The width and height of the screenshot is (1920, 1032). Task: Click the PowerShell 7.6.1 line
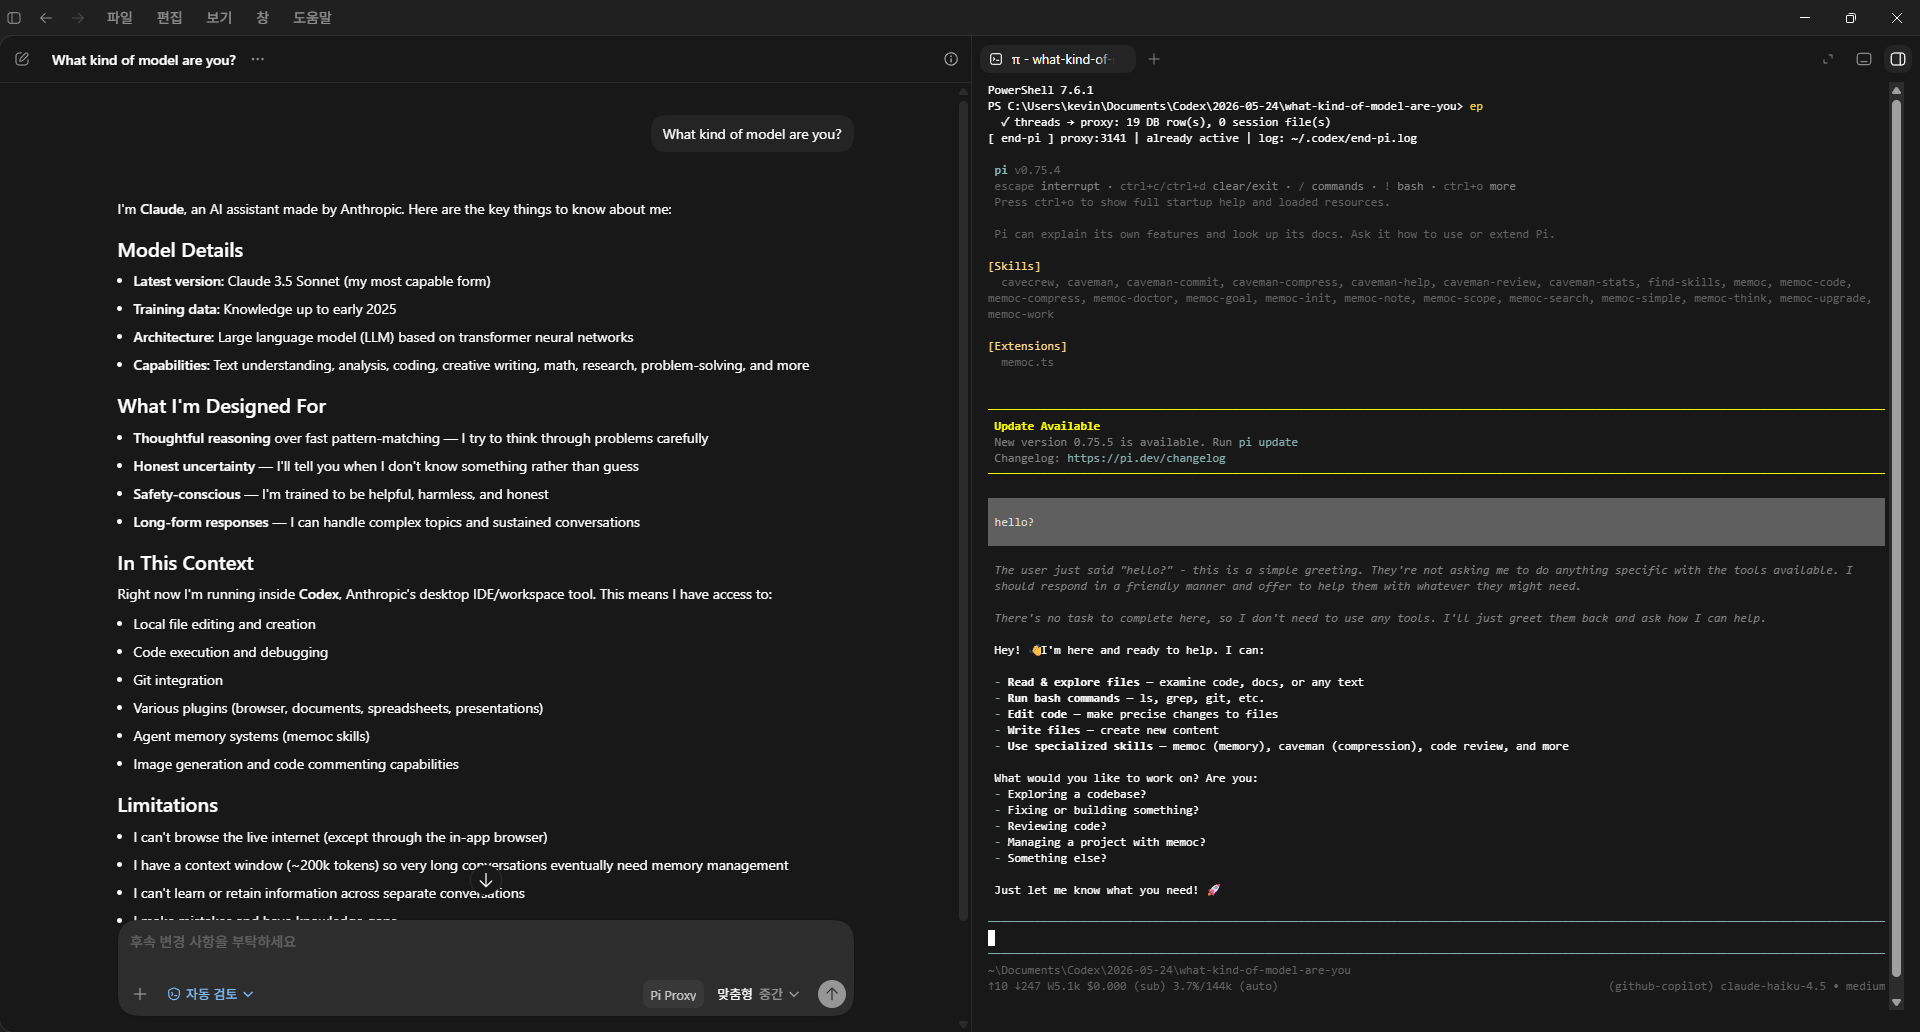[x=1040, y=90]
